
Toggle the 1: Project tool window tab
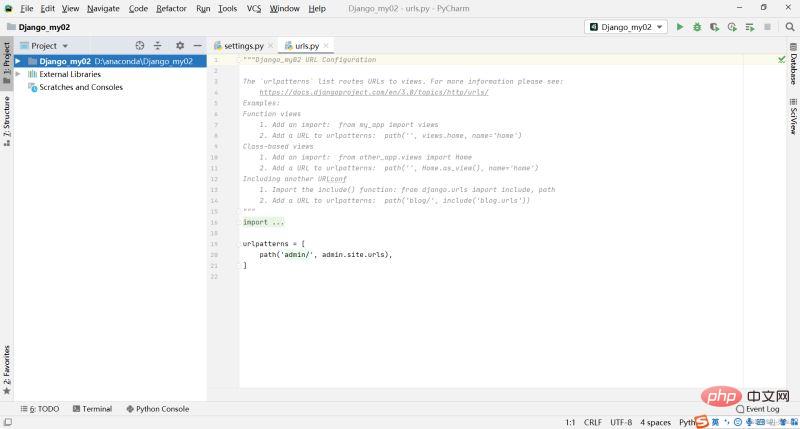coord(7,63)
